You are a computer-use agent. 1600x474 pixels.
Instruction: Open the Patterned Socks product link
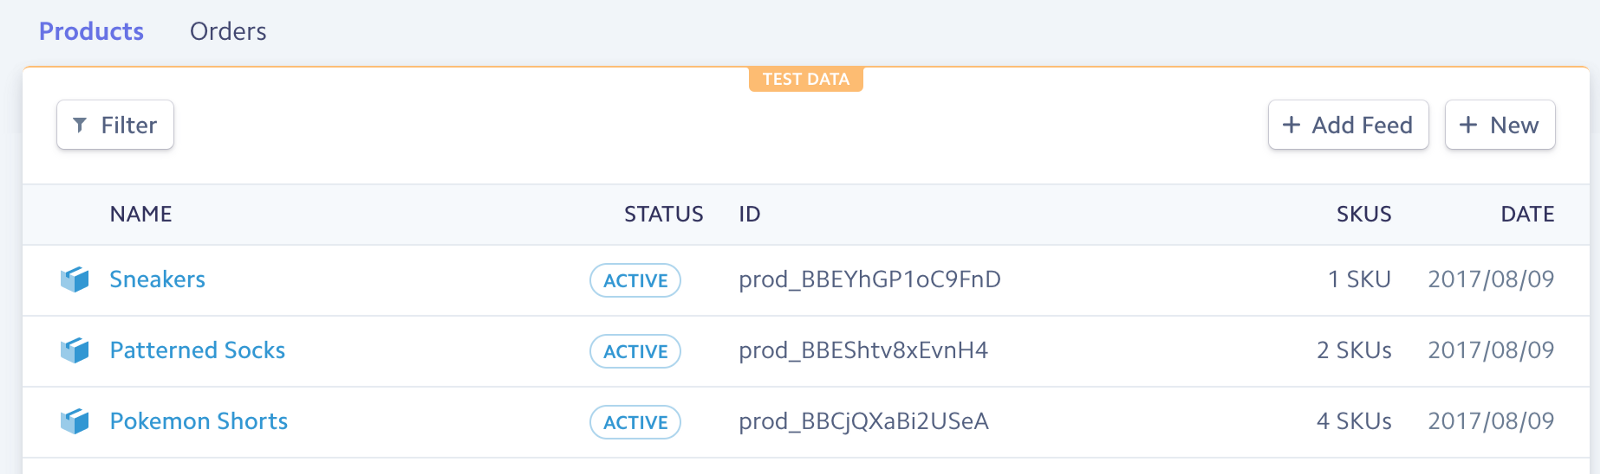[x=197, y=351]
